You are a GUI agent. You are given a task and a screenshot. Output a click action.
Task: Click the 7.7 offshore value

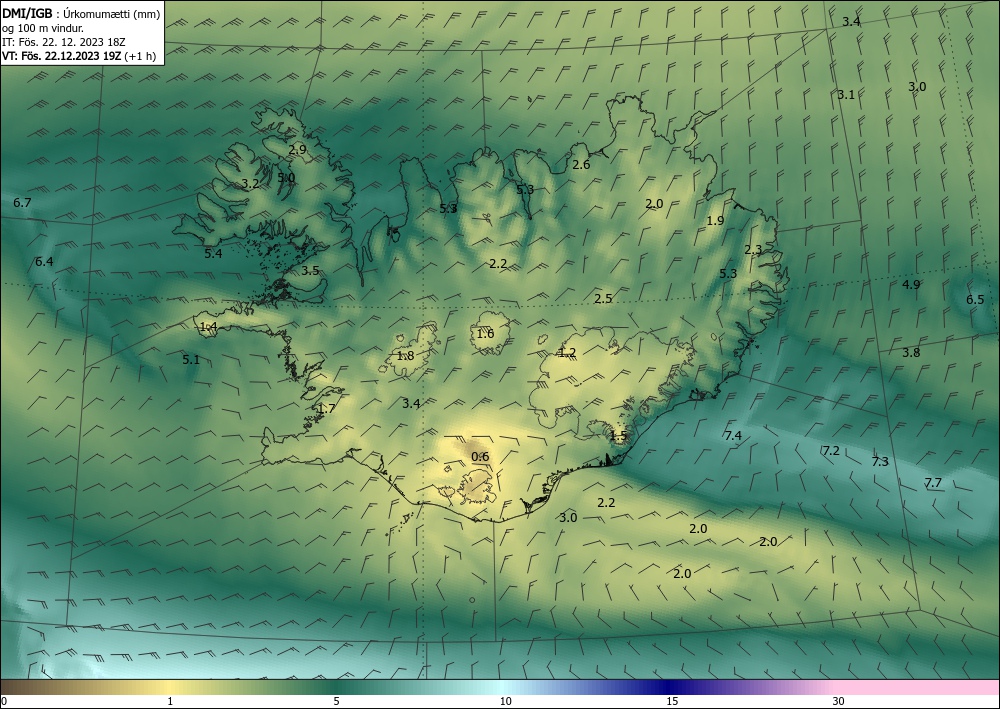coord(933,483)
